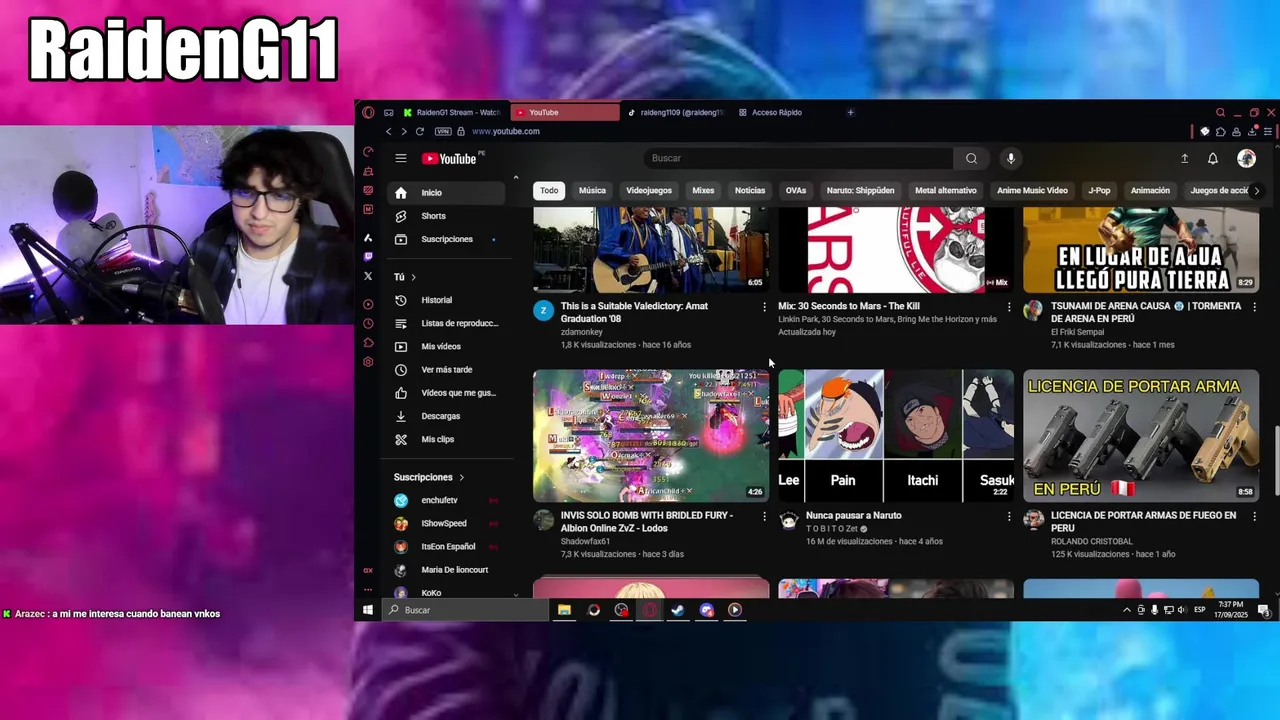Click the search magnifier button in YouTube
Image resolution: width=1280 pixels, height=720 pixels.
pyautogui.click(x=971, y=158)
